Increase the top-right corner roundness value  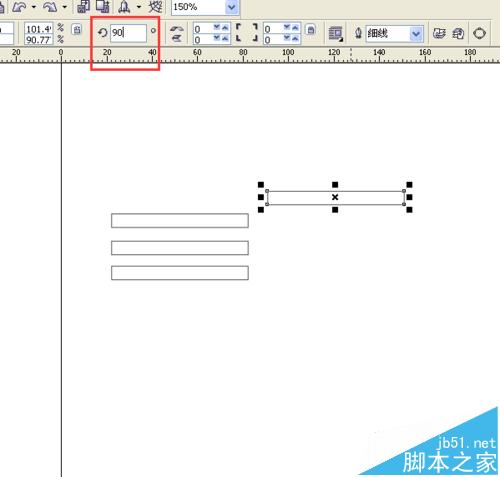[295, 27]
